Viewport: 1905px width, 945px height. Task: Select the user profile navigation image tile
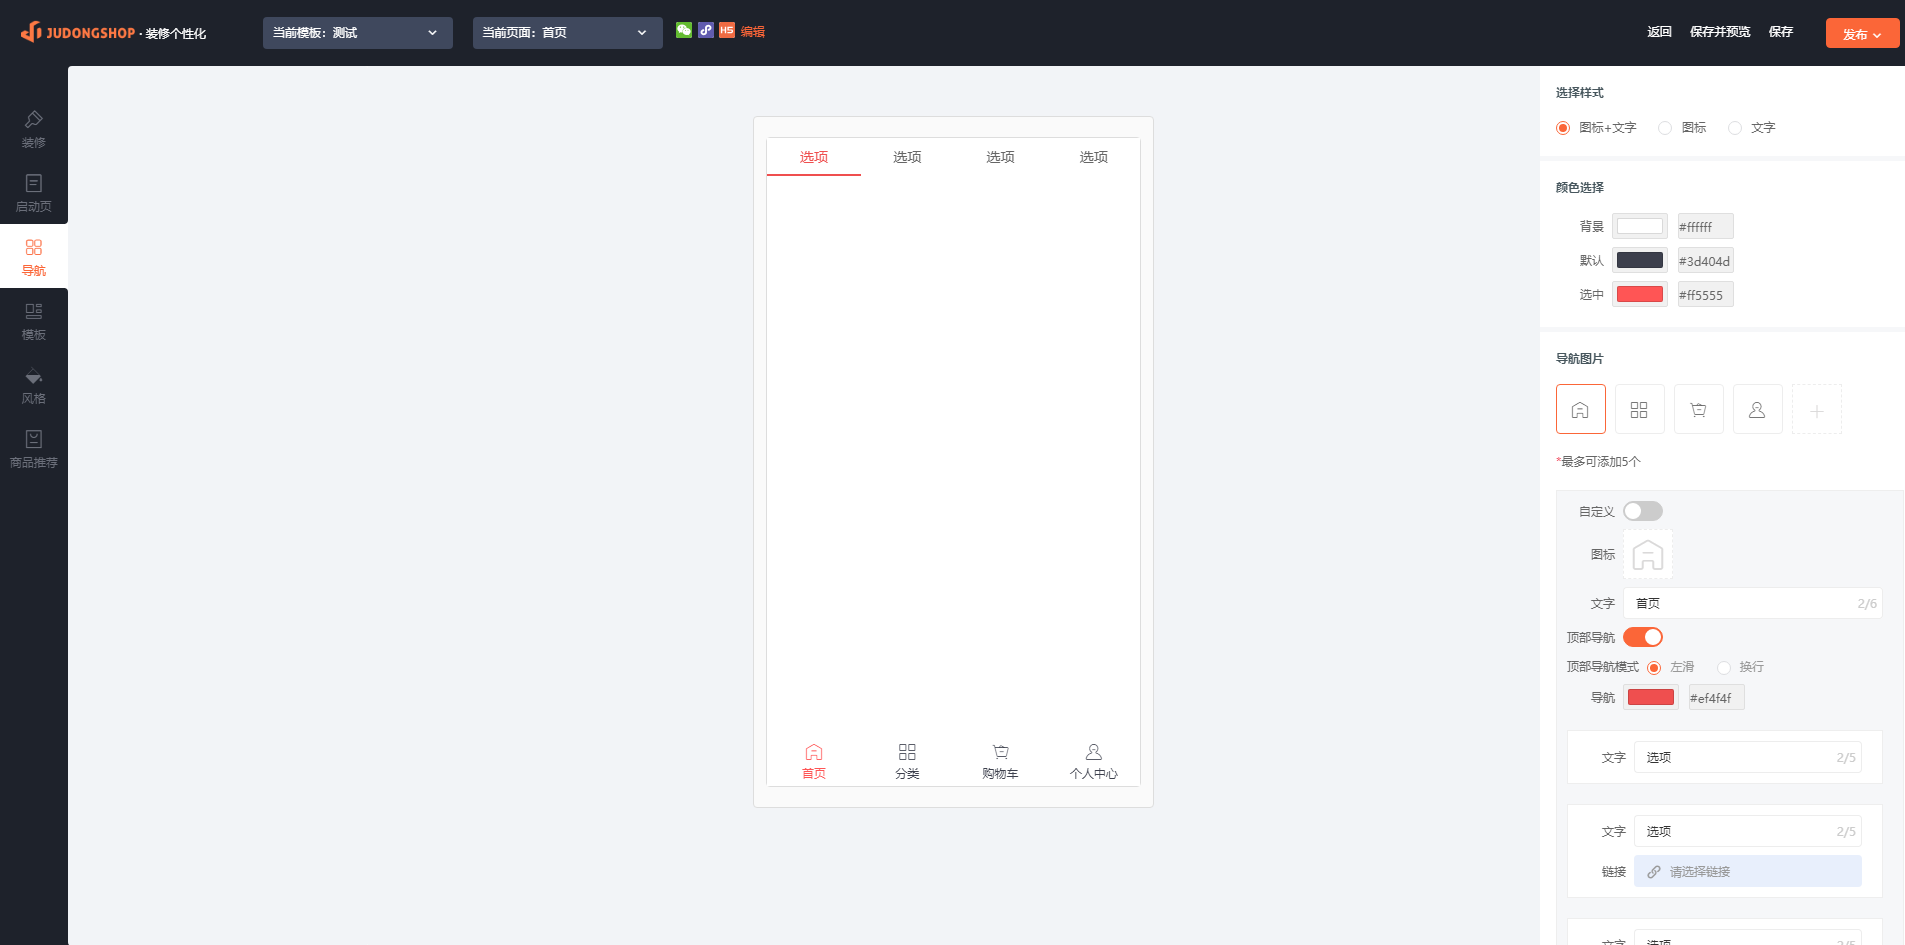click(x=1758, y=409)
